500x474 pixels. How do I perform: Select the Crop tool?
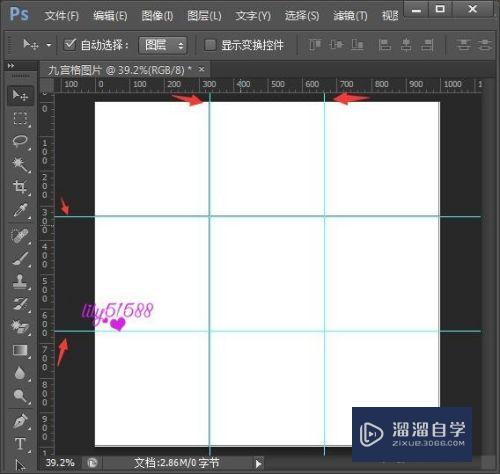(x=20, y=187)
